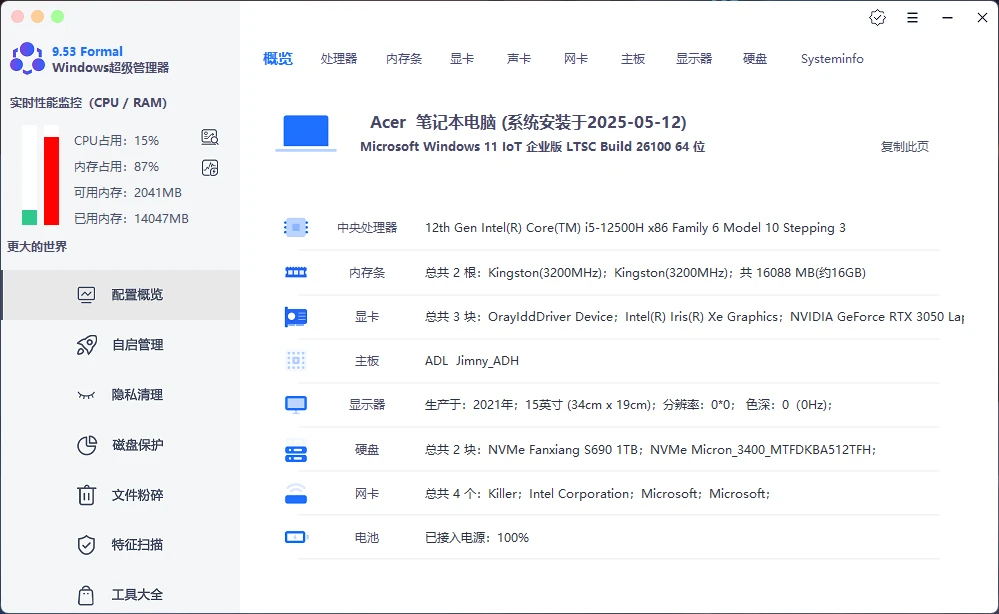
Task: Click the red memory usage bar
Action: click(52, 180)
